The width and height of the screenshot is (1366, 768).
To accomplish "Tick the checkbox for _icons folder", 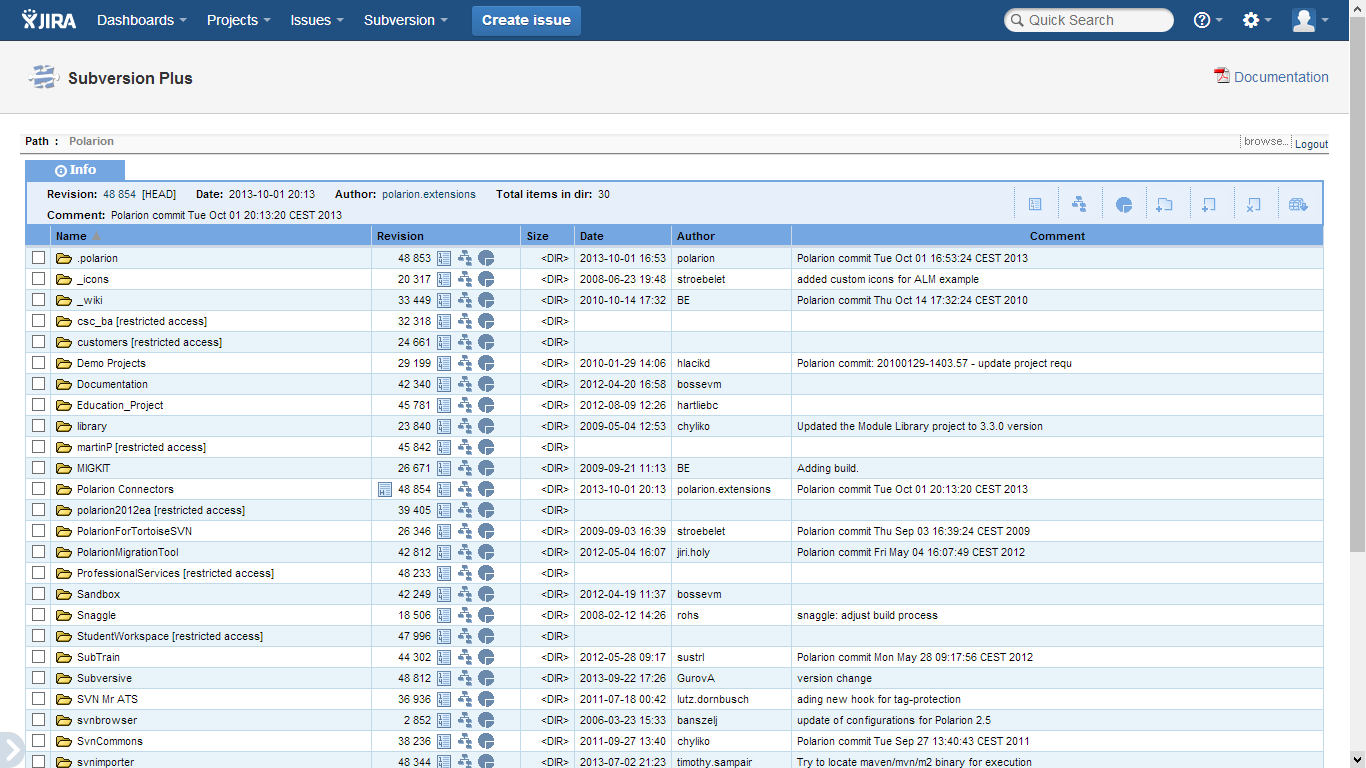I will pos(39,279).
